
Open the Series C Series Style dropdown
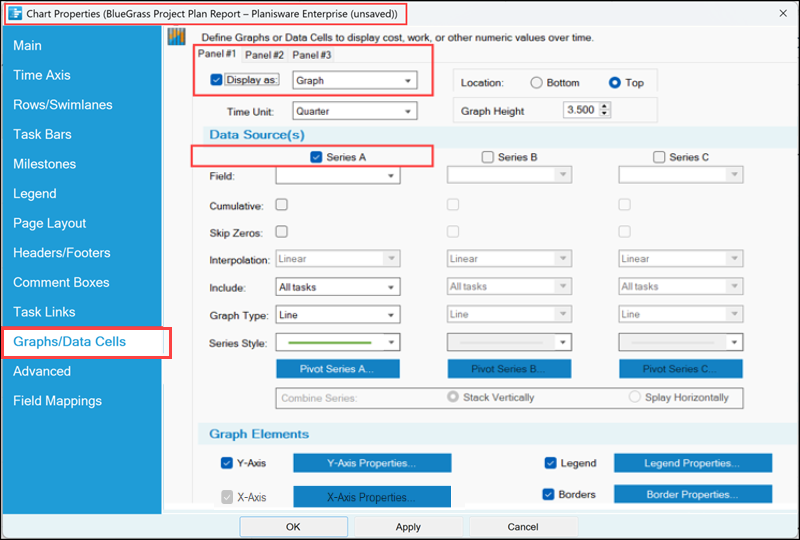click(x=681, y=342)
